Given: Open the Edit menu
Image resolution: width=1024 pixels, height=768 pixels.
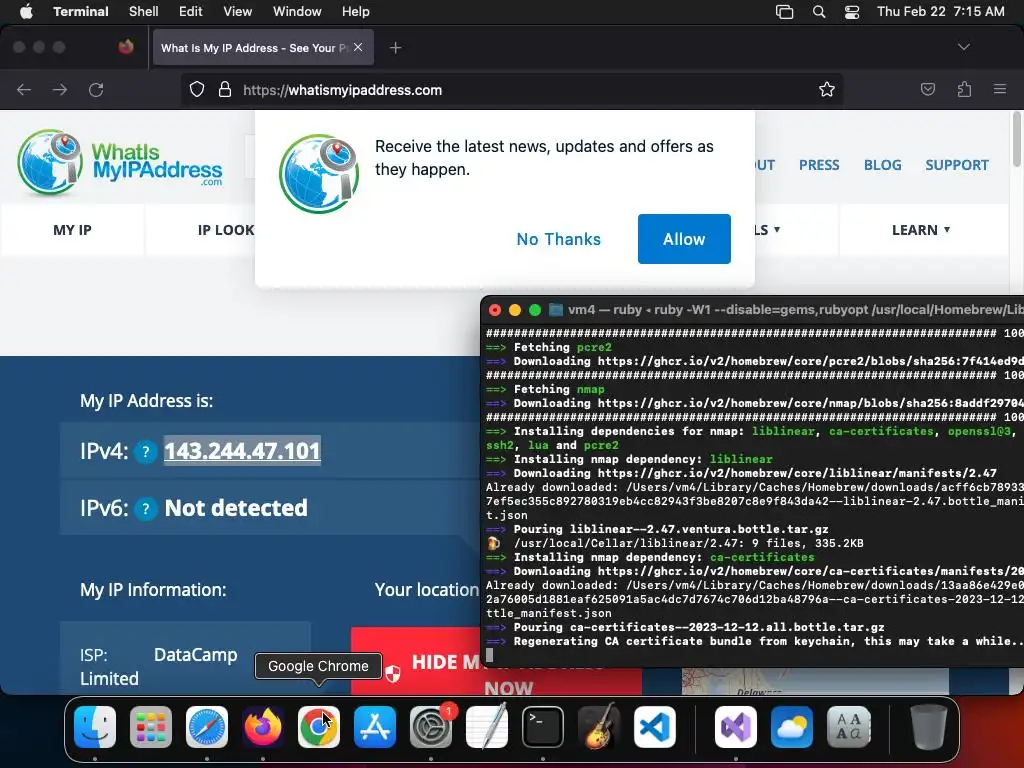Looking at the screenshot, I should click(x=191, y=12).
